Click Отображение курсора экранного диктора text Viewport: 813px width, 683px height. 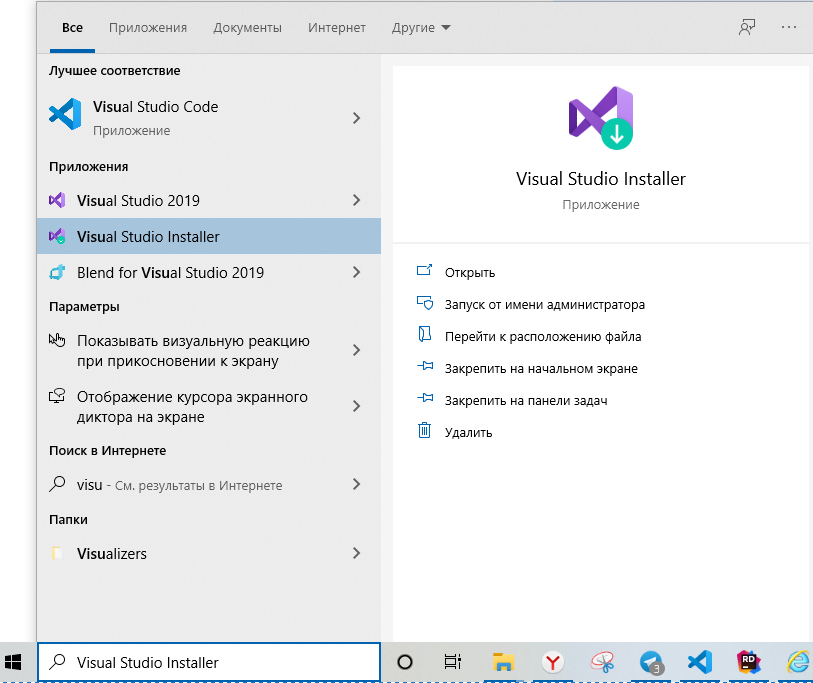click(x=192, y=407)
